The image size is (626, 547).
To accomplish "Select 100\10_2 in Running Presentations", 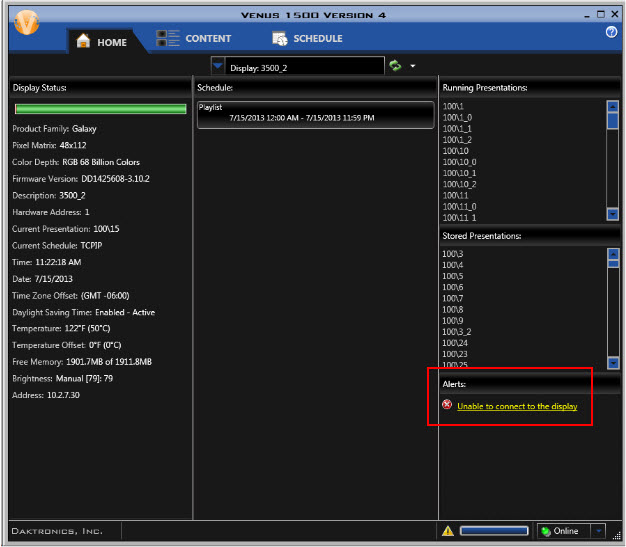I will click(x=460, y=184).
